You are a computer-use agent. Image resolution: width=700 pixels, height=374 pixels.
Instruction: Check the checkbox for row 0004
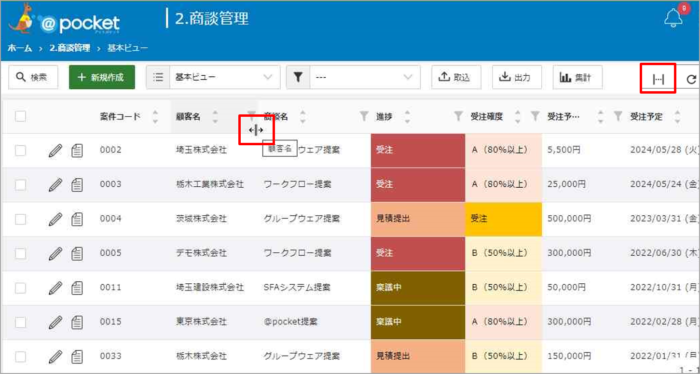pyautogui.click(x=21, y=219)
